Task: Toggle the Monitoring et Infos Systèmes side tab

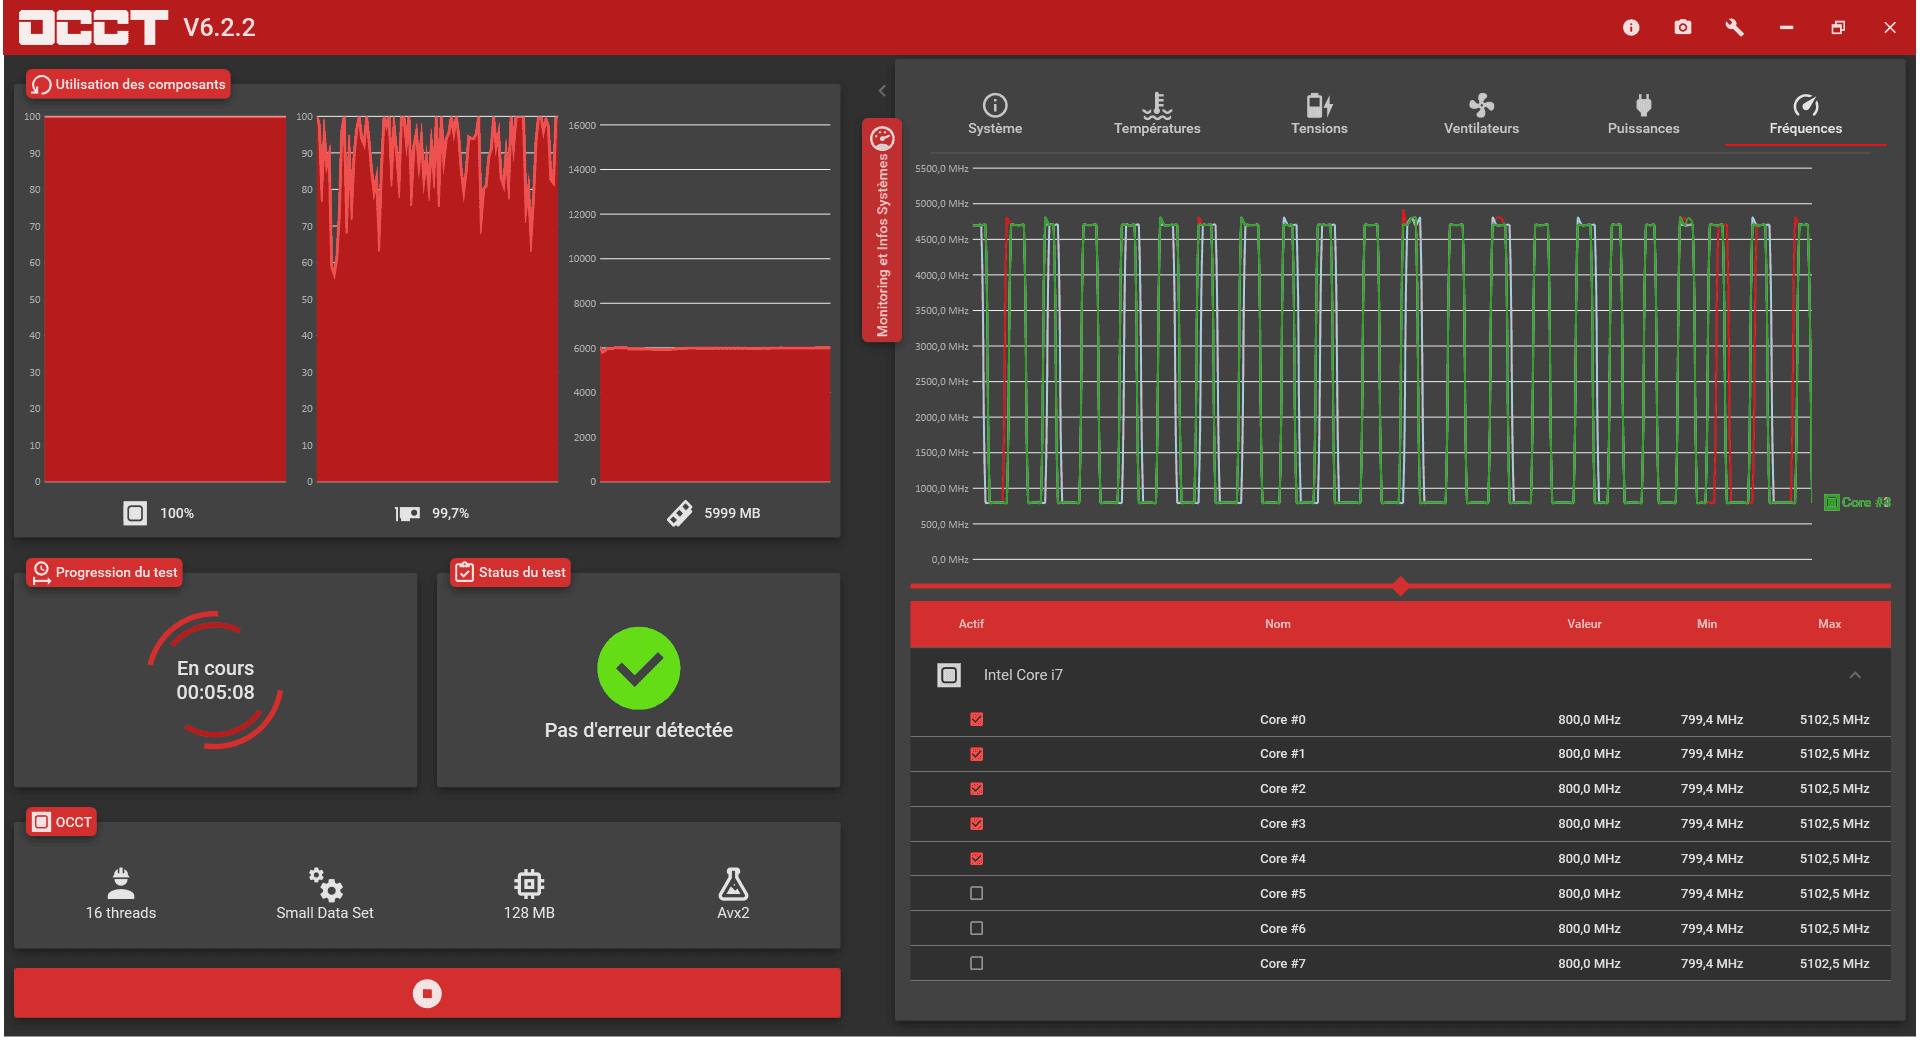Action: click(882, 231)
